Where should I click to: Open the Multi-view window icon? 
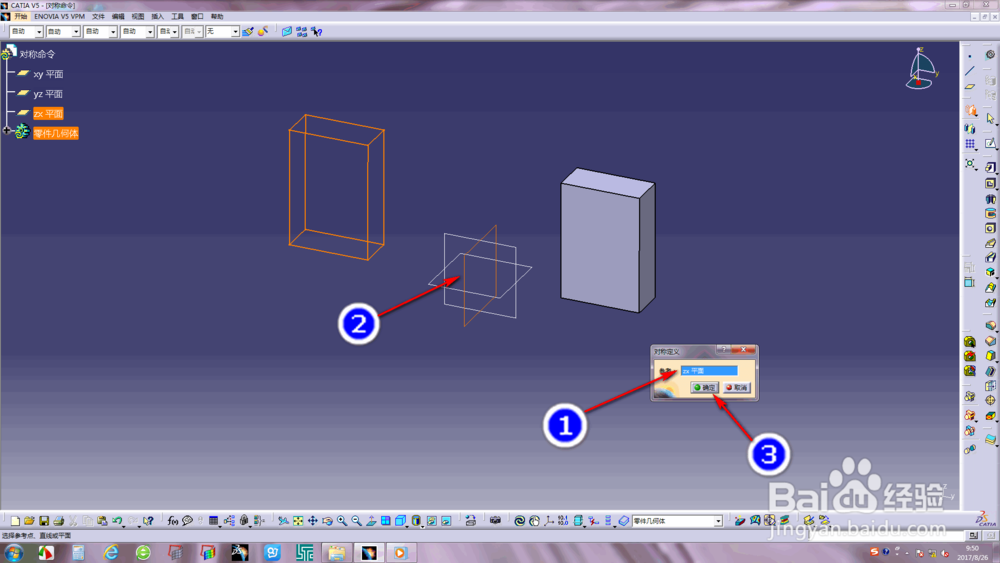click(386, 521)
